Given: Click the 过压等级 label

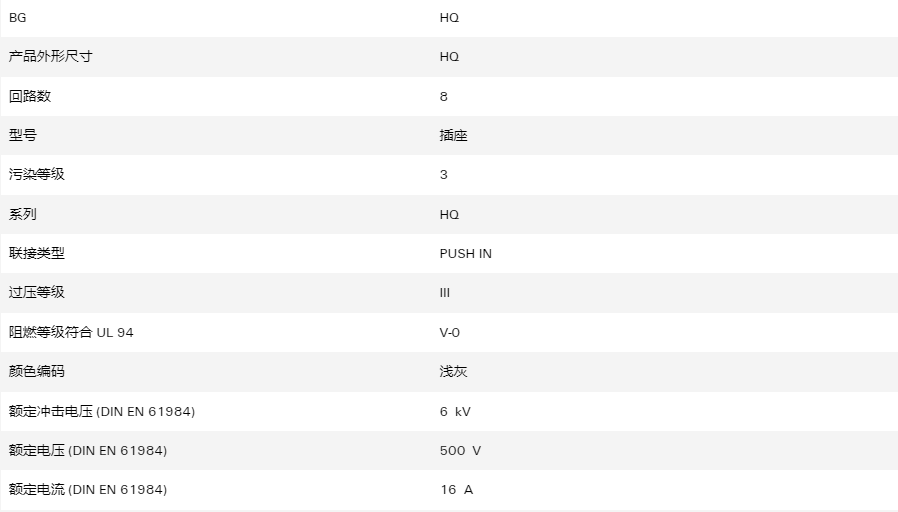Looking at the screenshot, I should 37,292.
